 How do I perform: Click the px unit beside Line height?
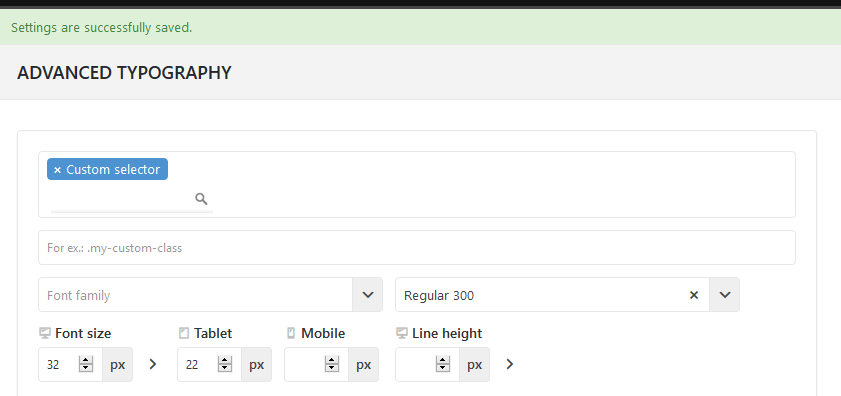[x=474, y=365]
